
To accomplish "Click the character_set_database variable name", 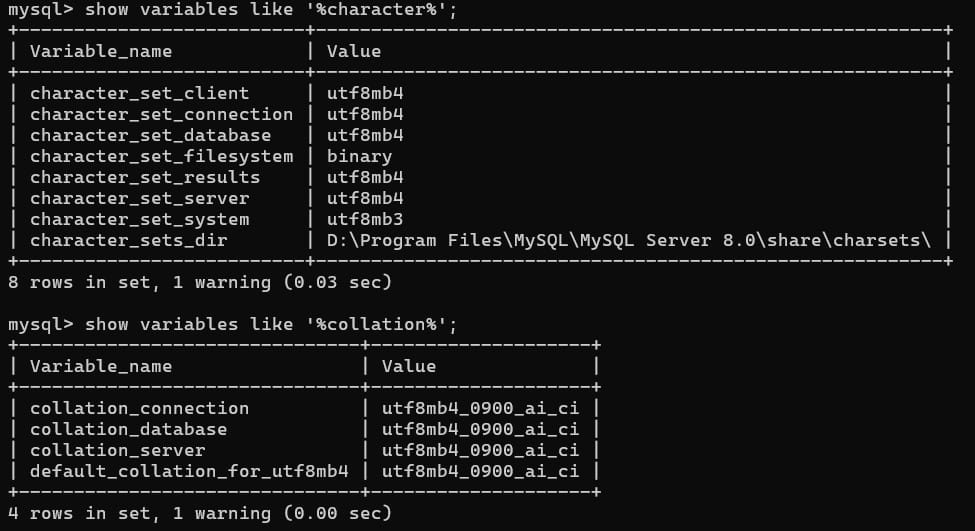I will [x=150, y=135].
